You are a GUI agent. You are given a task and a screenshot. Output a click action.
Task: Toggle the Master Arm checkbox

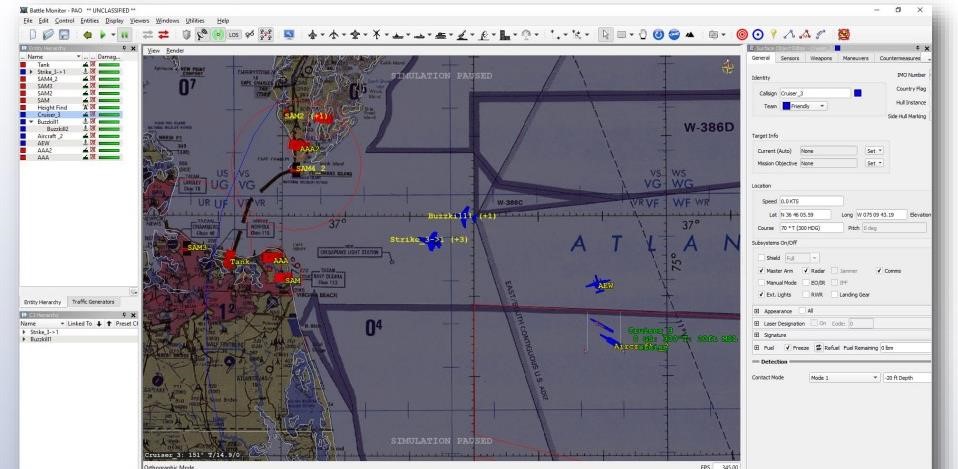(760, 270)
